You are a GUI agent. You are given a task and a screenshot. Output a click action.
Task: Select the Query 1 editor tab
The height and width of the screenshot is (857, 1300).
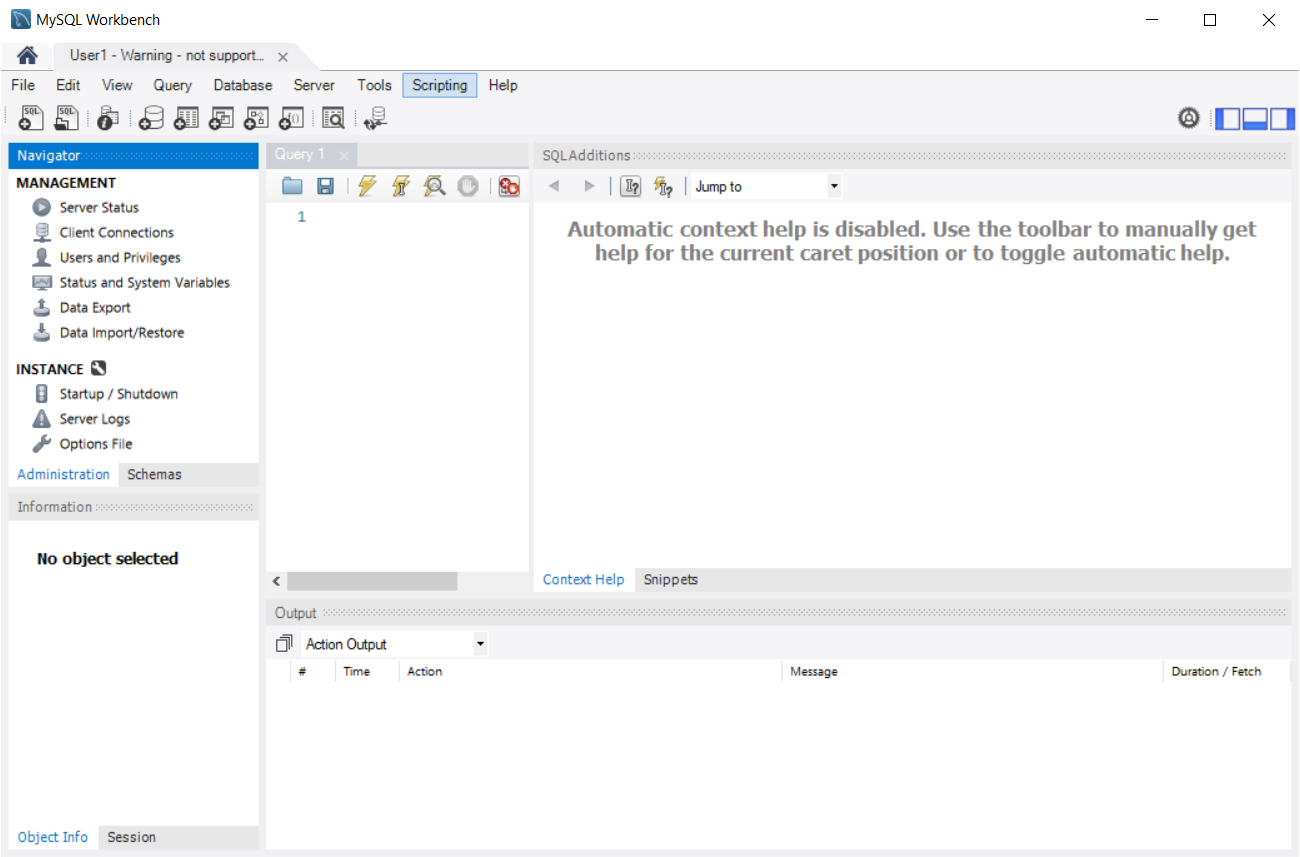point(301,154)
